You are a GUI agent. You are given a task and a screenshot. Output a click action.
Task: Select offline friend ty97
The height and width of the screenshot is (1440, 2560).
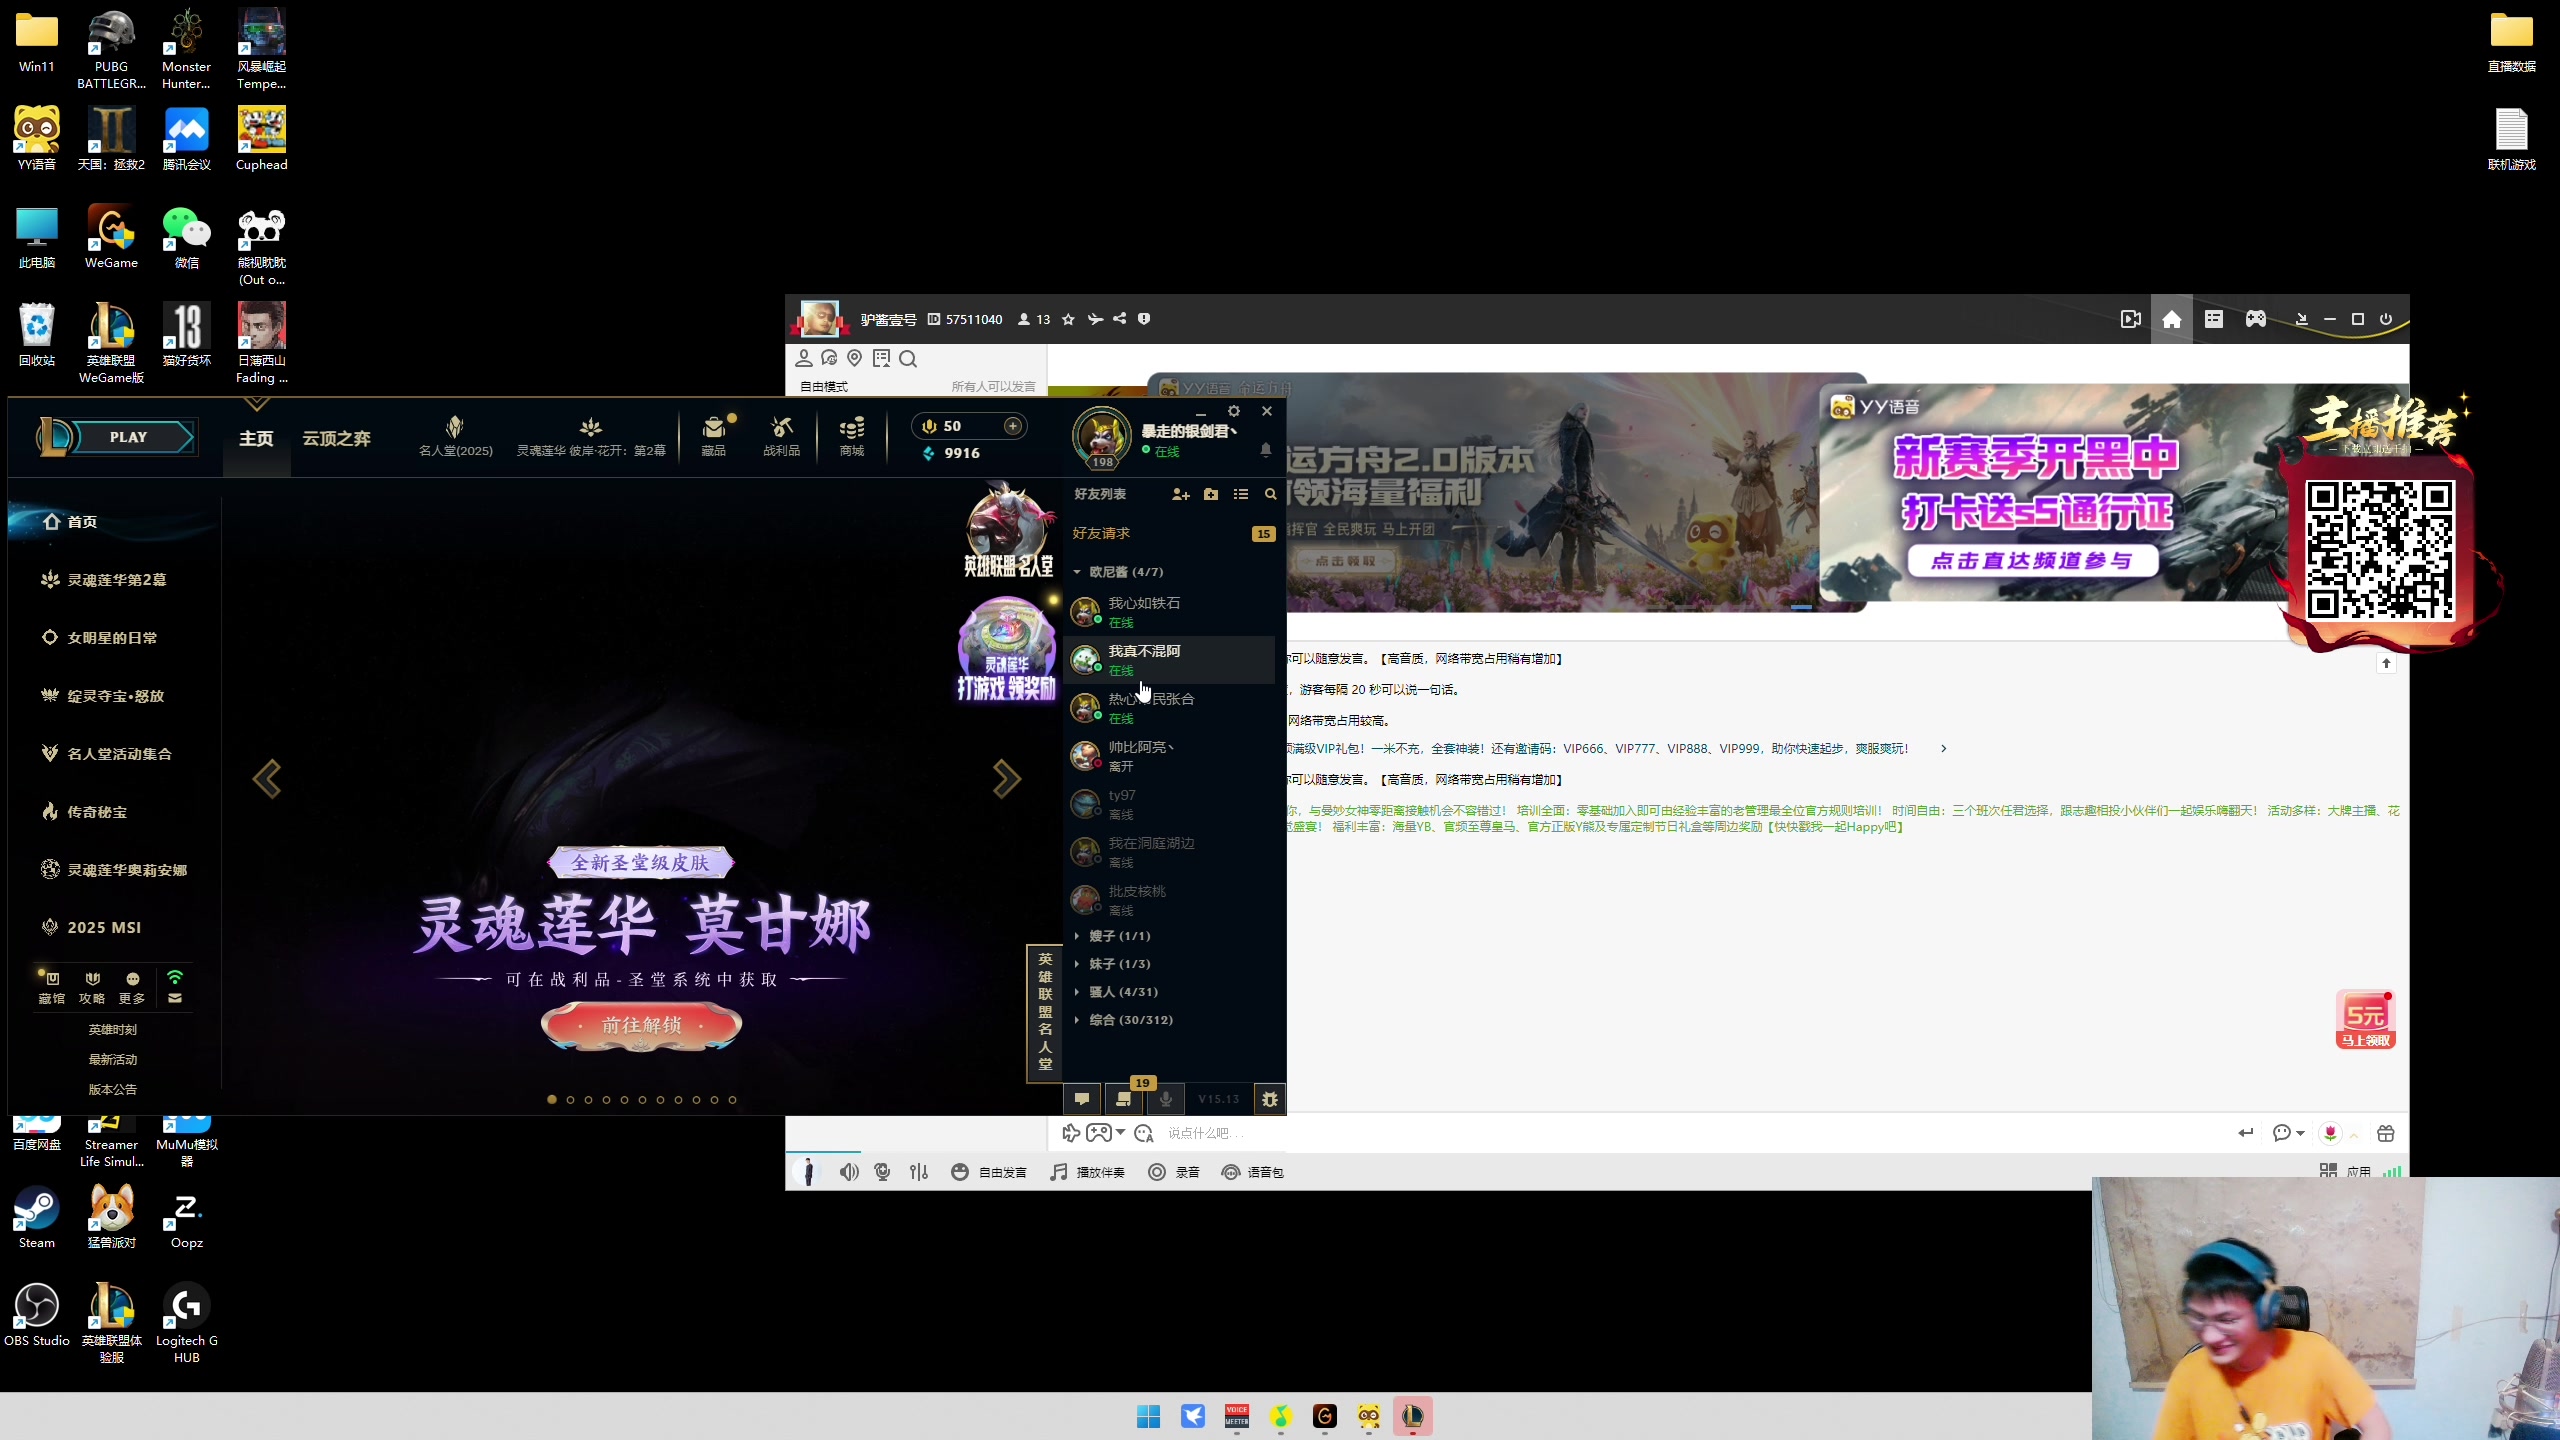pos(1170,804)
